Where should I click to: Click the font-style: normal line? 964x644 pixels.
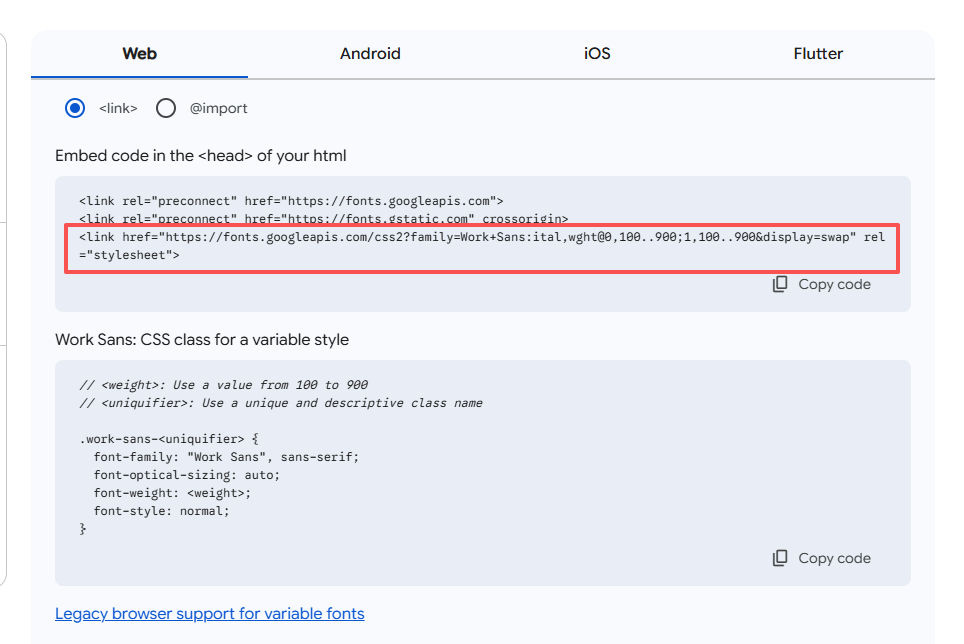tap(161, 511)
